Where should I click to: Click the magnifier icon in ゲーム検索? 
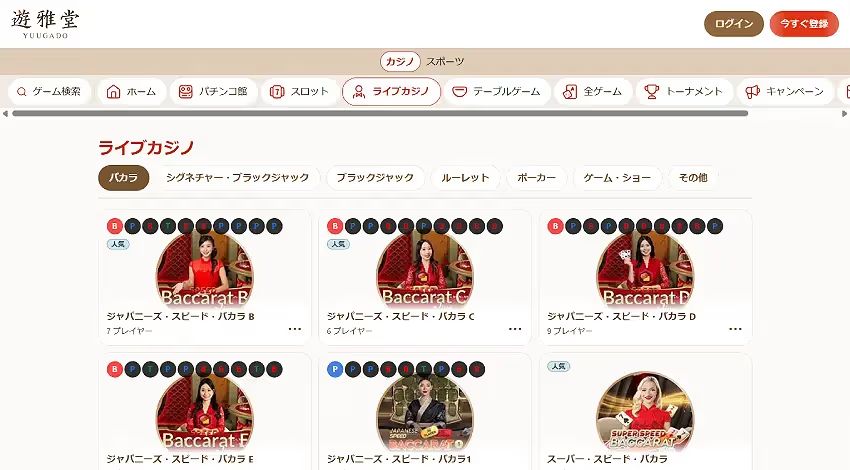tap(22, 92)
